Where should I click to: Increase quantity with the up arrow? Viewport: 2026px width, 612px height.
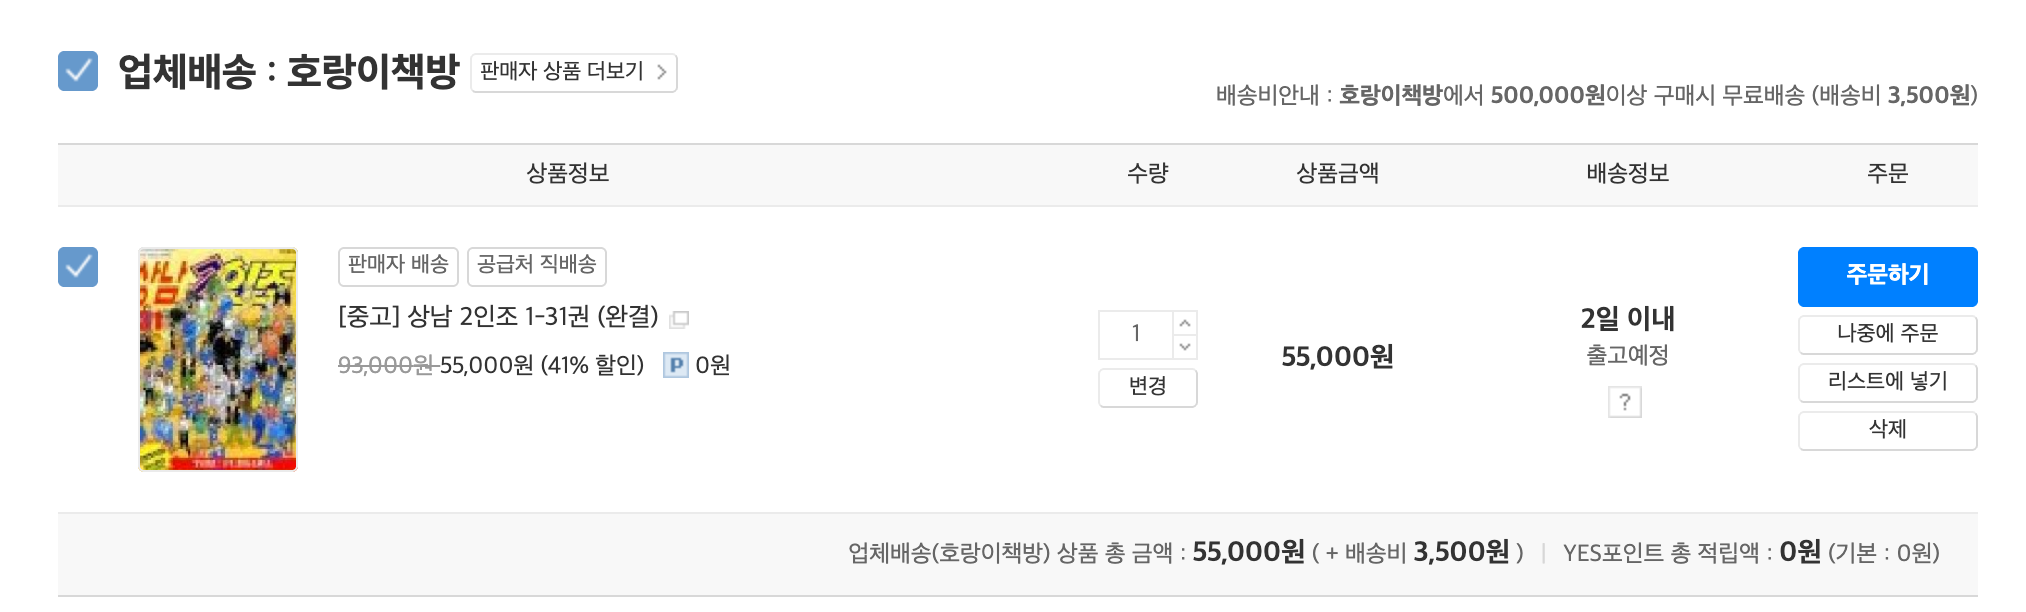point(1185,323)
